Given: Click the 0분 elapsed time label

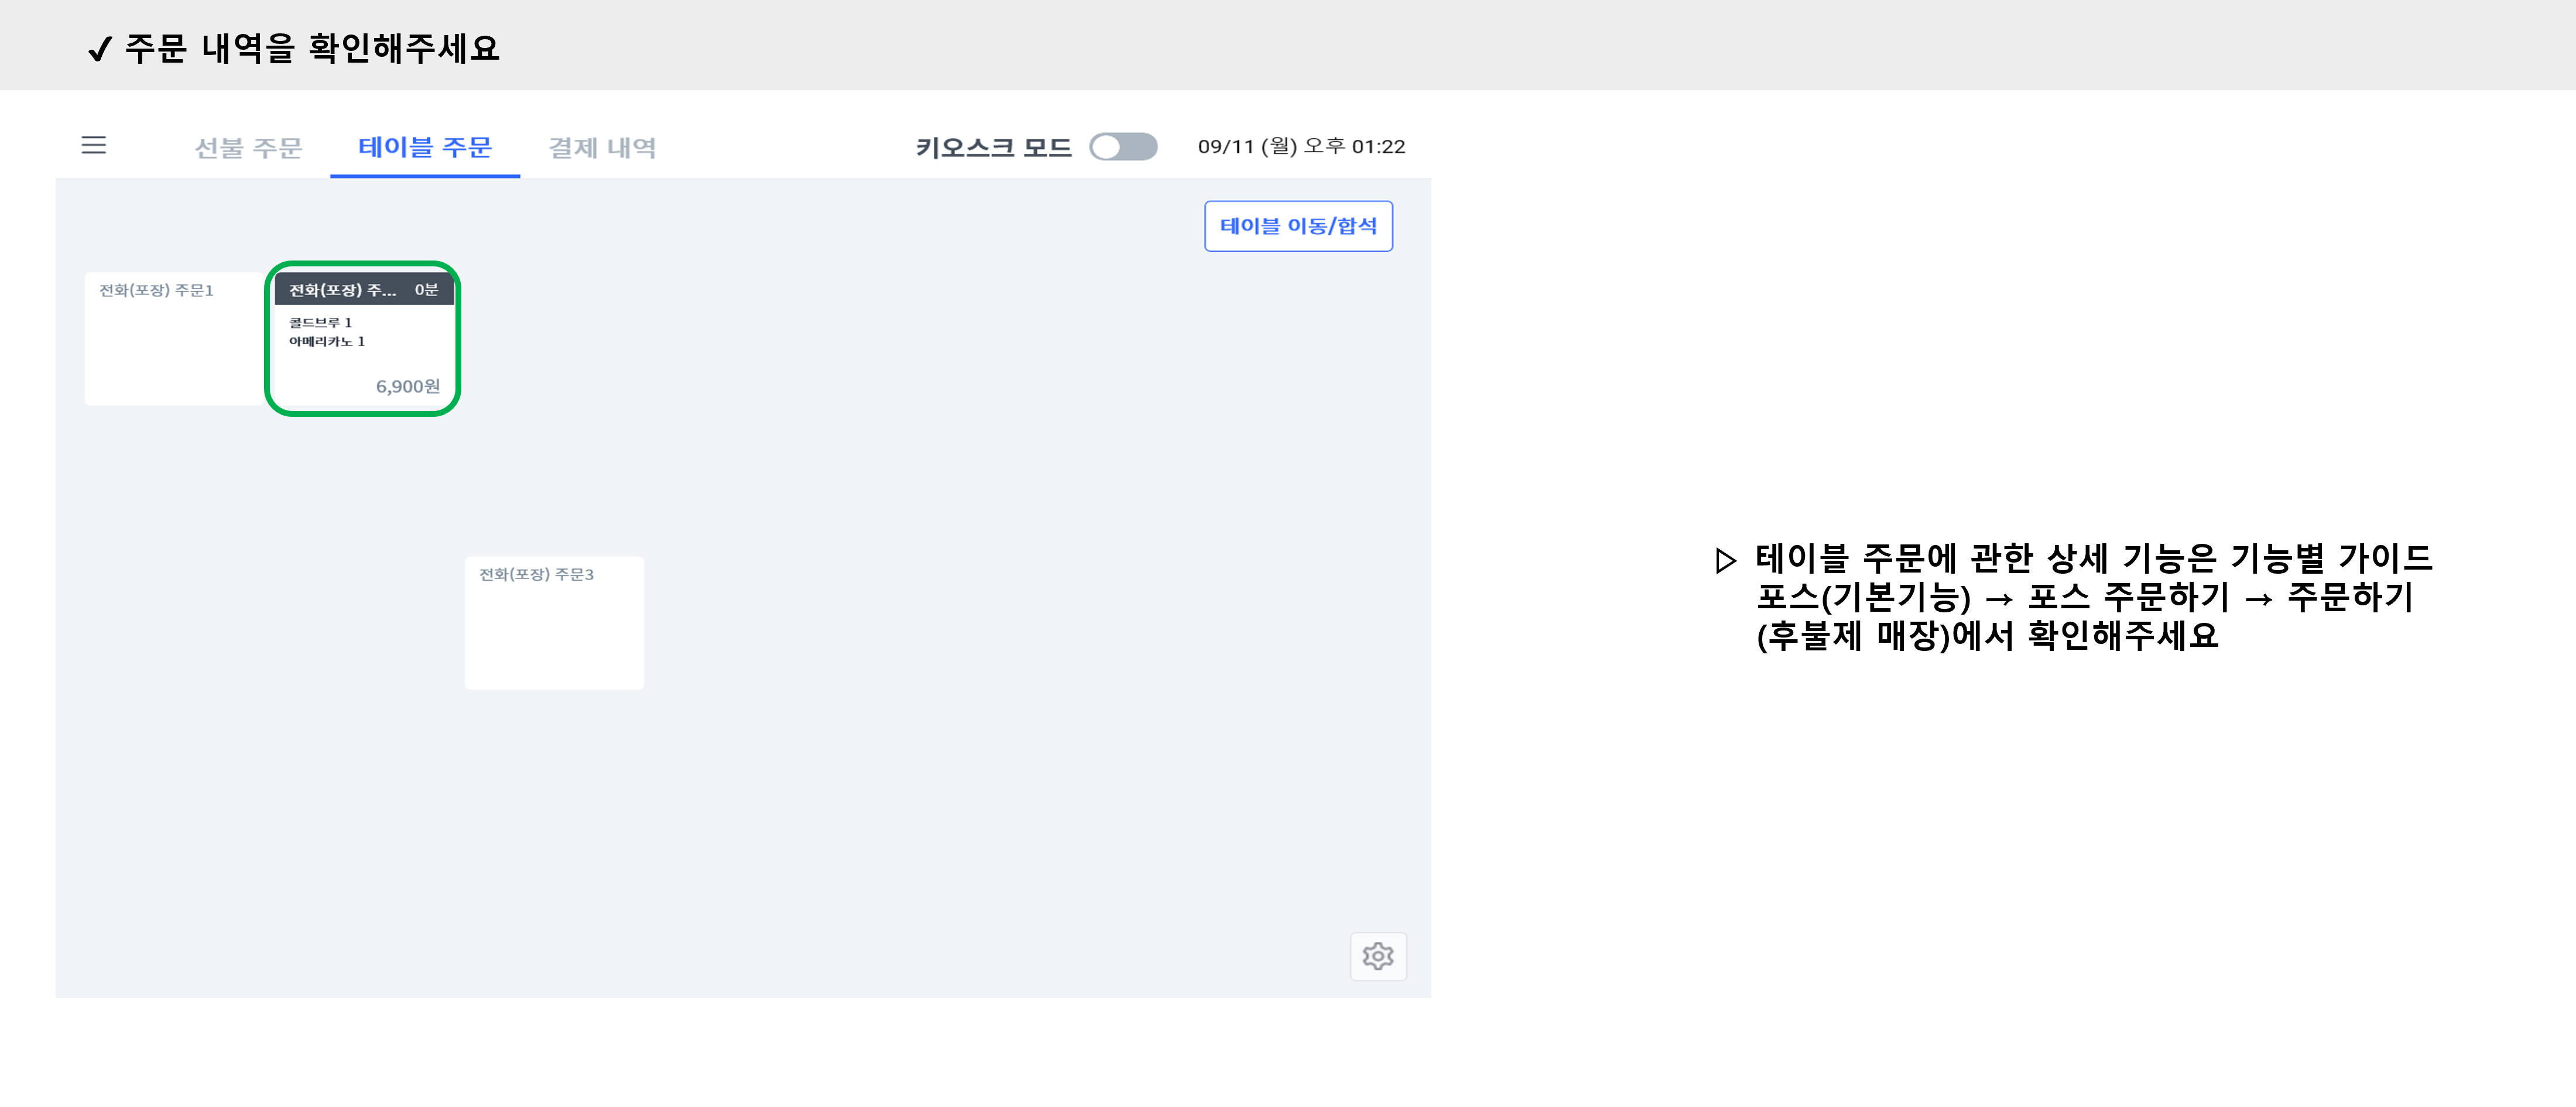Looking at the screenshot, I should click(x=426, y=290).
